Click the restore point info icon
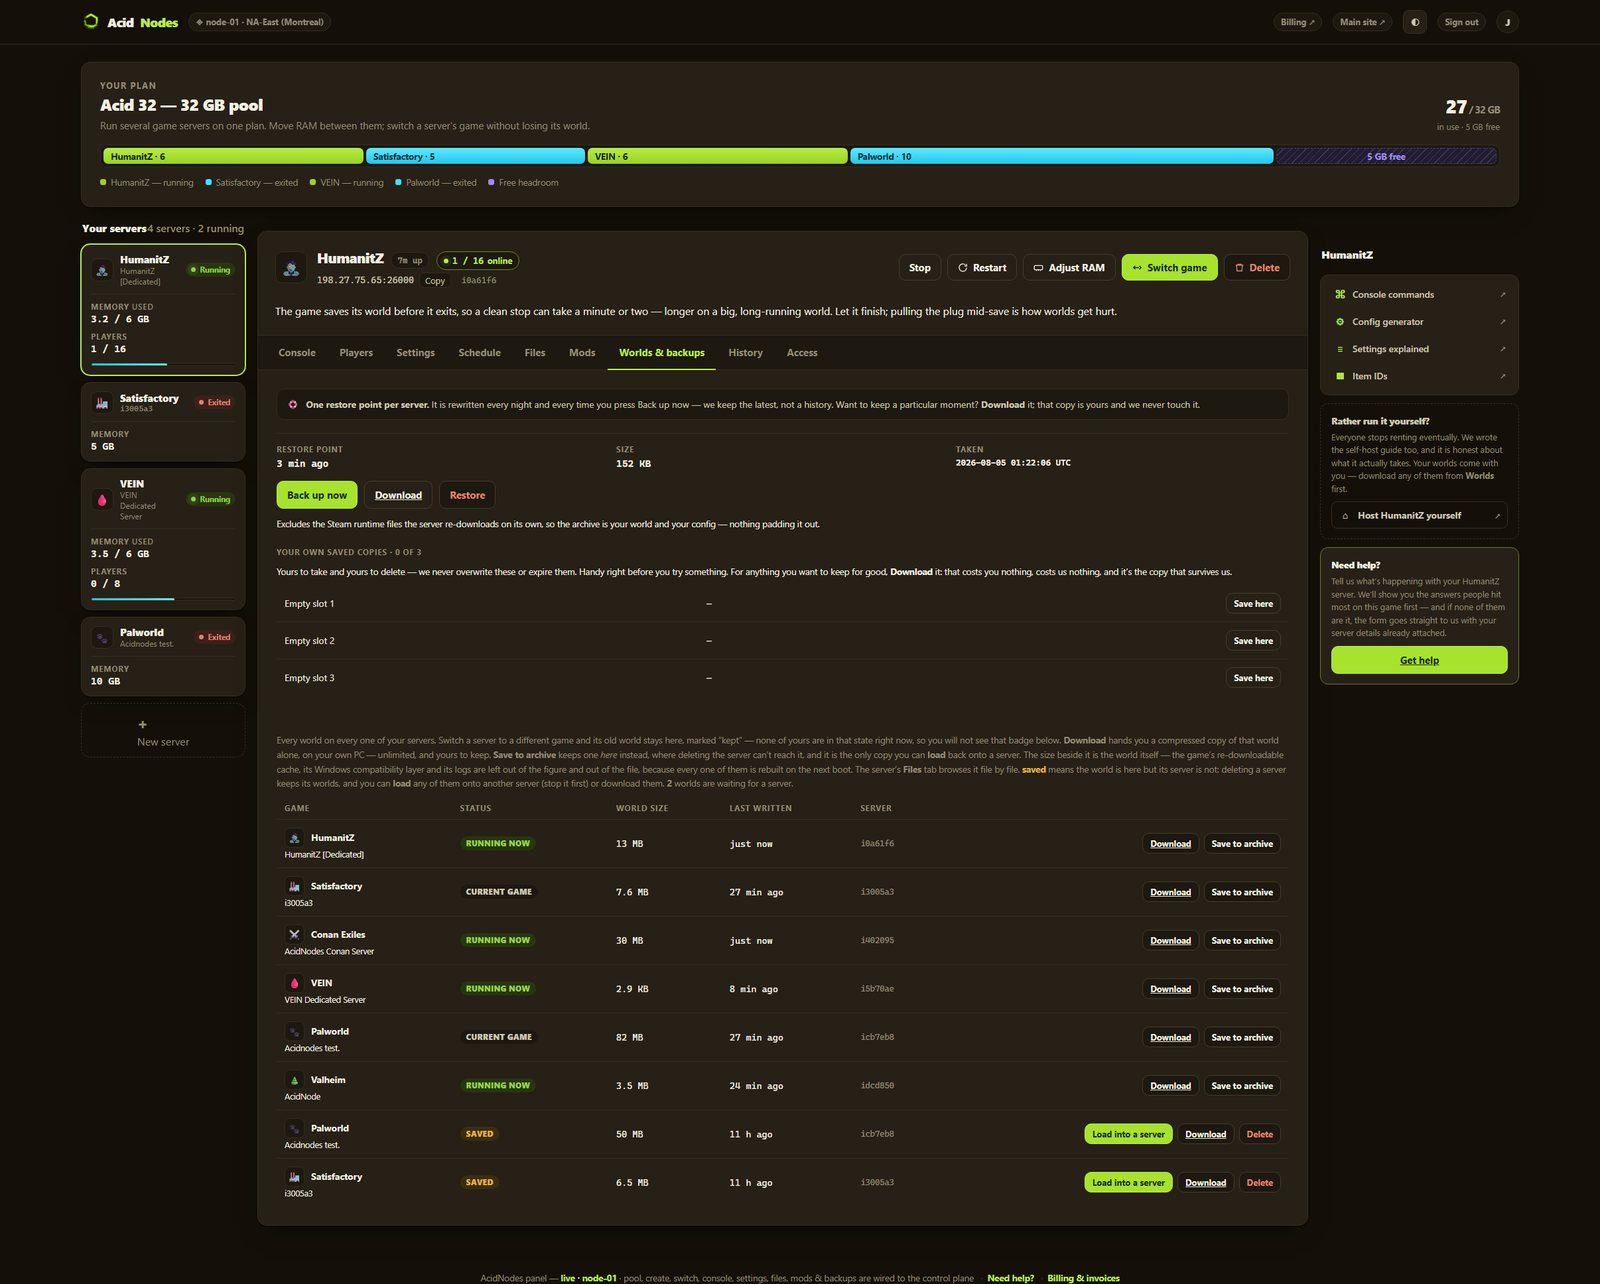This screenshot has width=1600, height=1284. click(x=293, y=405)
